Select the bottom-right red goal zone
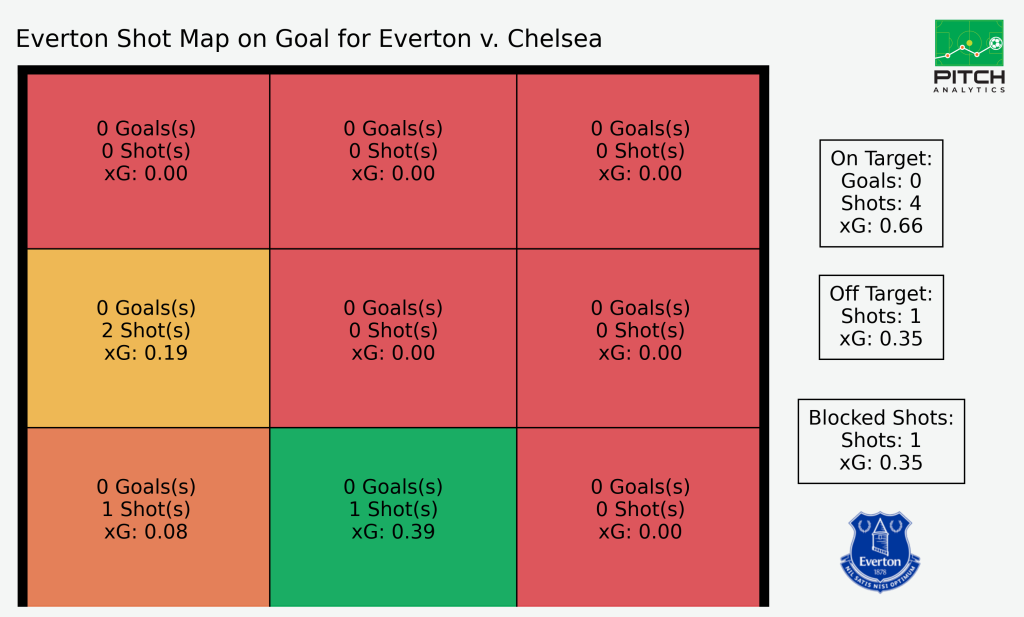1024x617 pixels. tap(638, 517)
